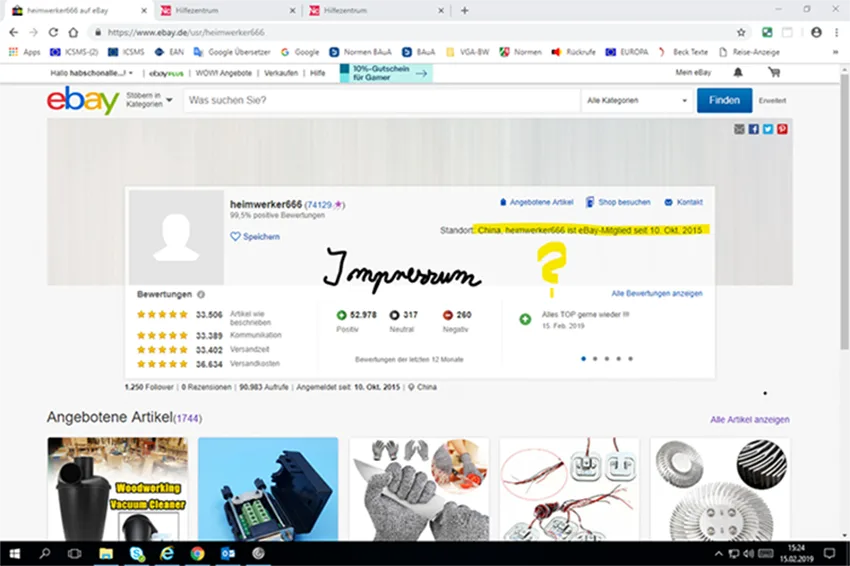Open the Rückrufe bookmark
Viewport: 850px width, 566px height.
click(574, 52)
